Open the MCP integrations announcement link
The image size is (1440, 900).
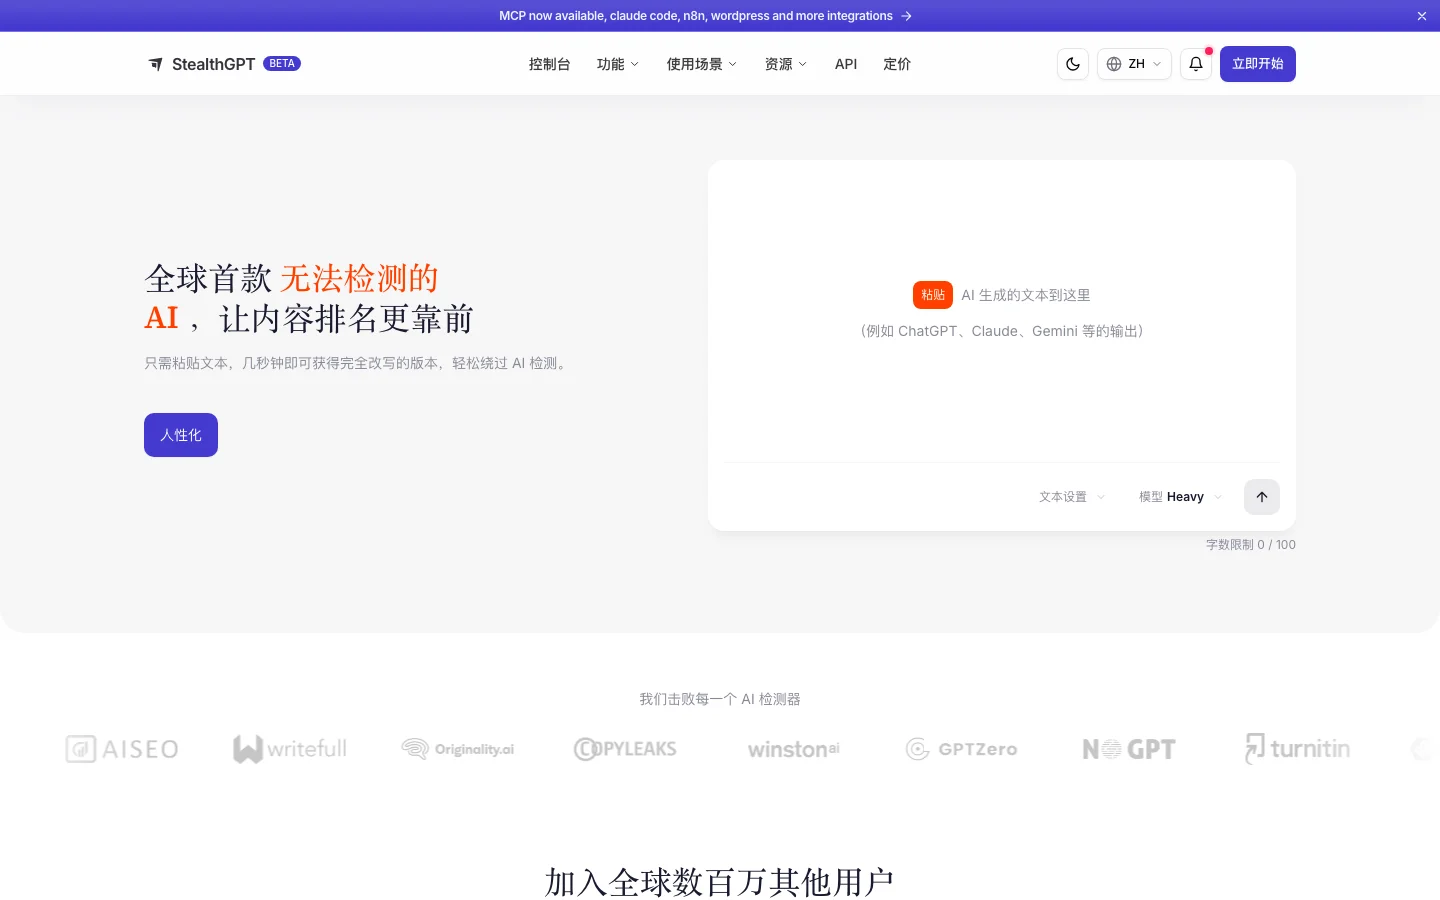(x=705, y=16)
